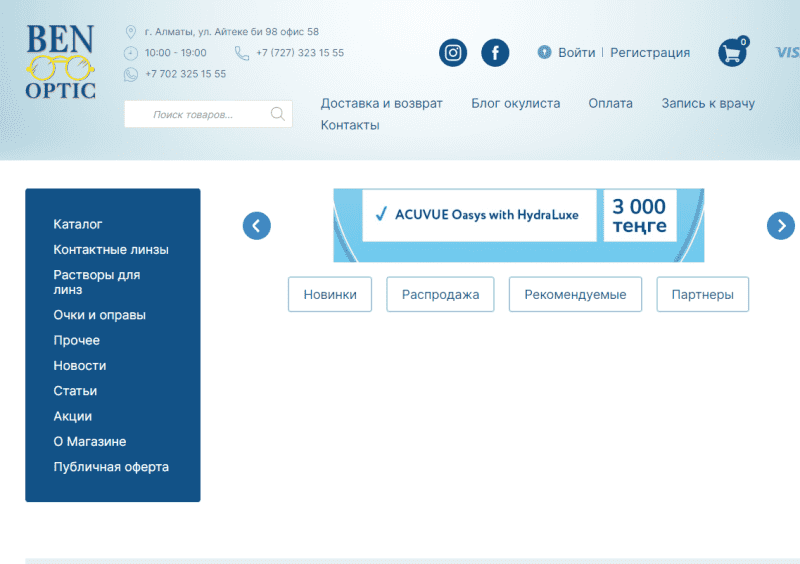Open Статьи in sidebar

tap(75, 391)
